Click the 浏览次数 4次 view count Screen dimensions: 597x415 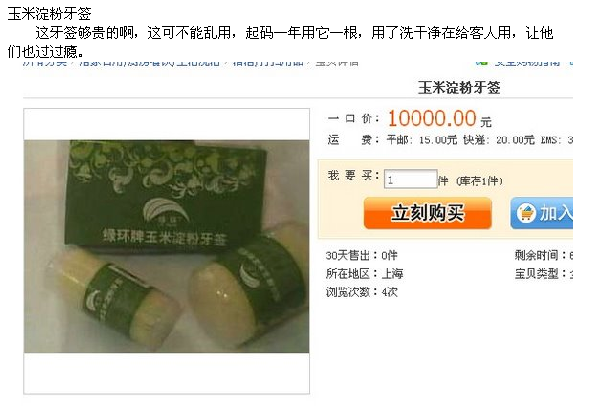point(361,292)
